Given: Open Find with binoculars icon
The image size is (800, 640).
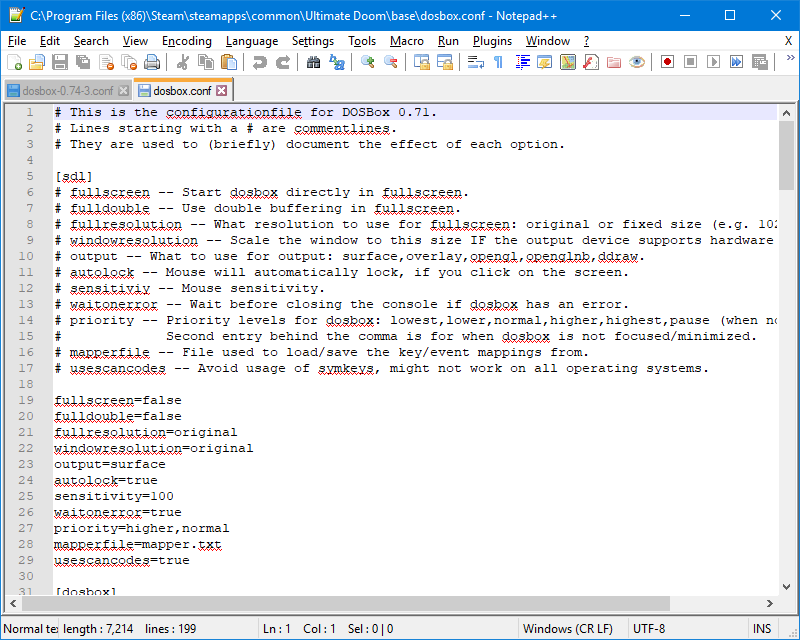Looking at the screenshot, I should click(x=313, y=62).
